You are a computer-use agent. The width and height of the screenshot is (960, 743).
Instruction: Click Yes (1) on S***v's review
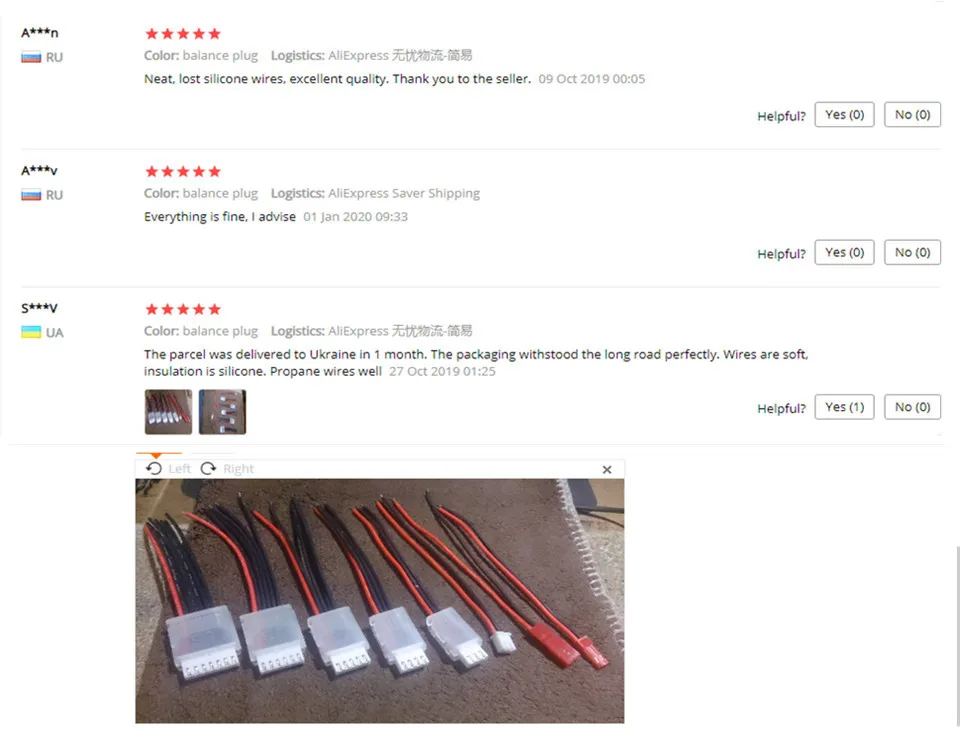point(844,407)
